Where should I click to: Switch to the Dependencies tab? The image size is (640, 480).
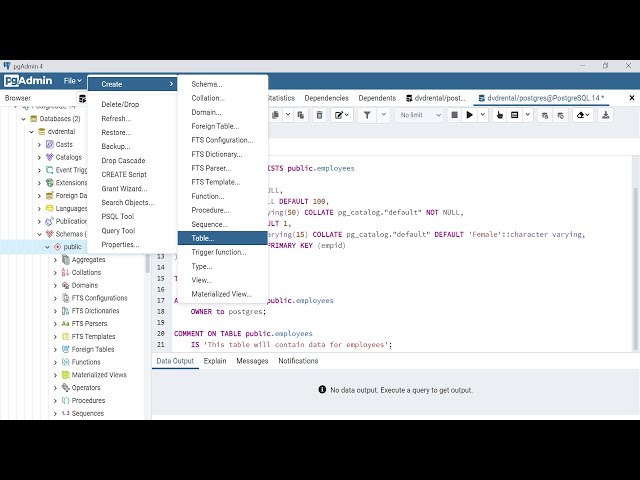[x=327, y=98]
